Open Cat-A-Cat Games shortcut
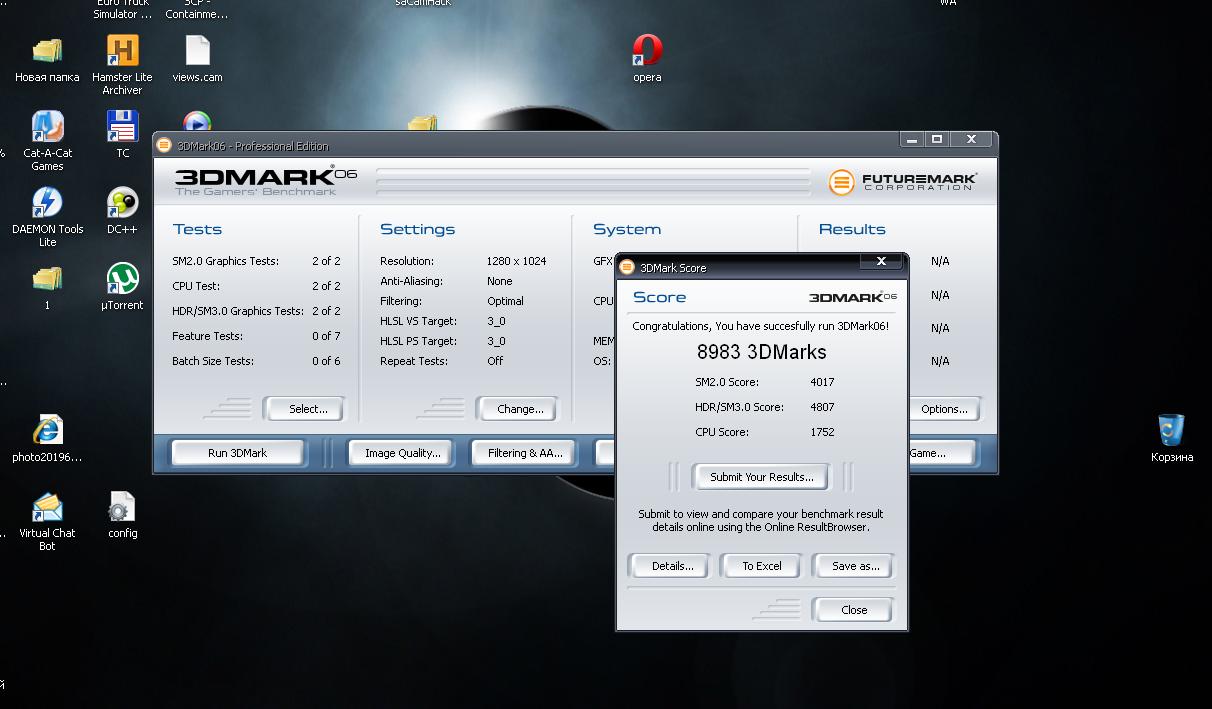 pyautogui.click(x=47, y=127)
